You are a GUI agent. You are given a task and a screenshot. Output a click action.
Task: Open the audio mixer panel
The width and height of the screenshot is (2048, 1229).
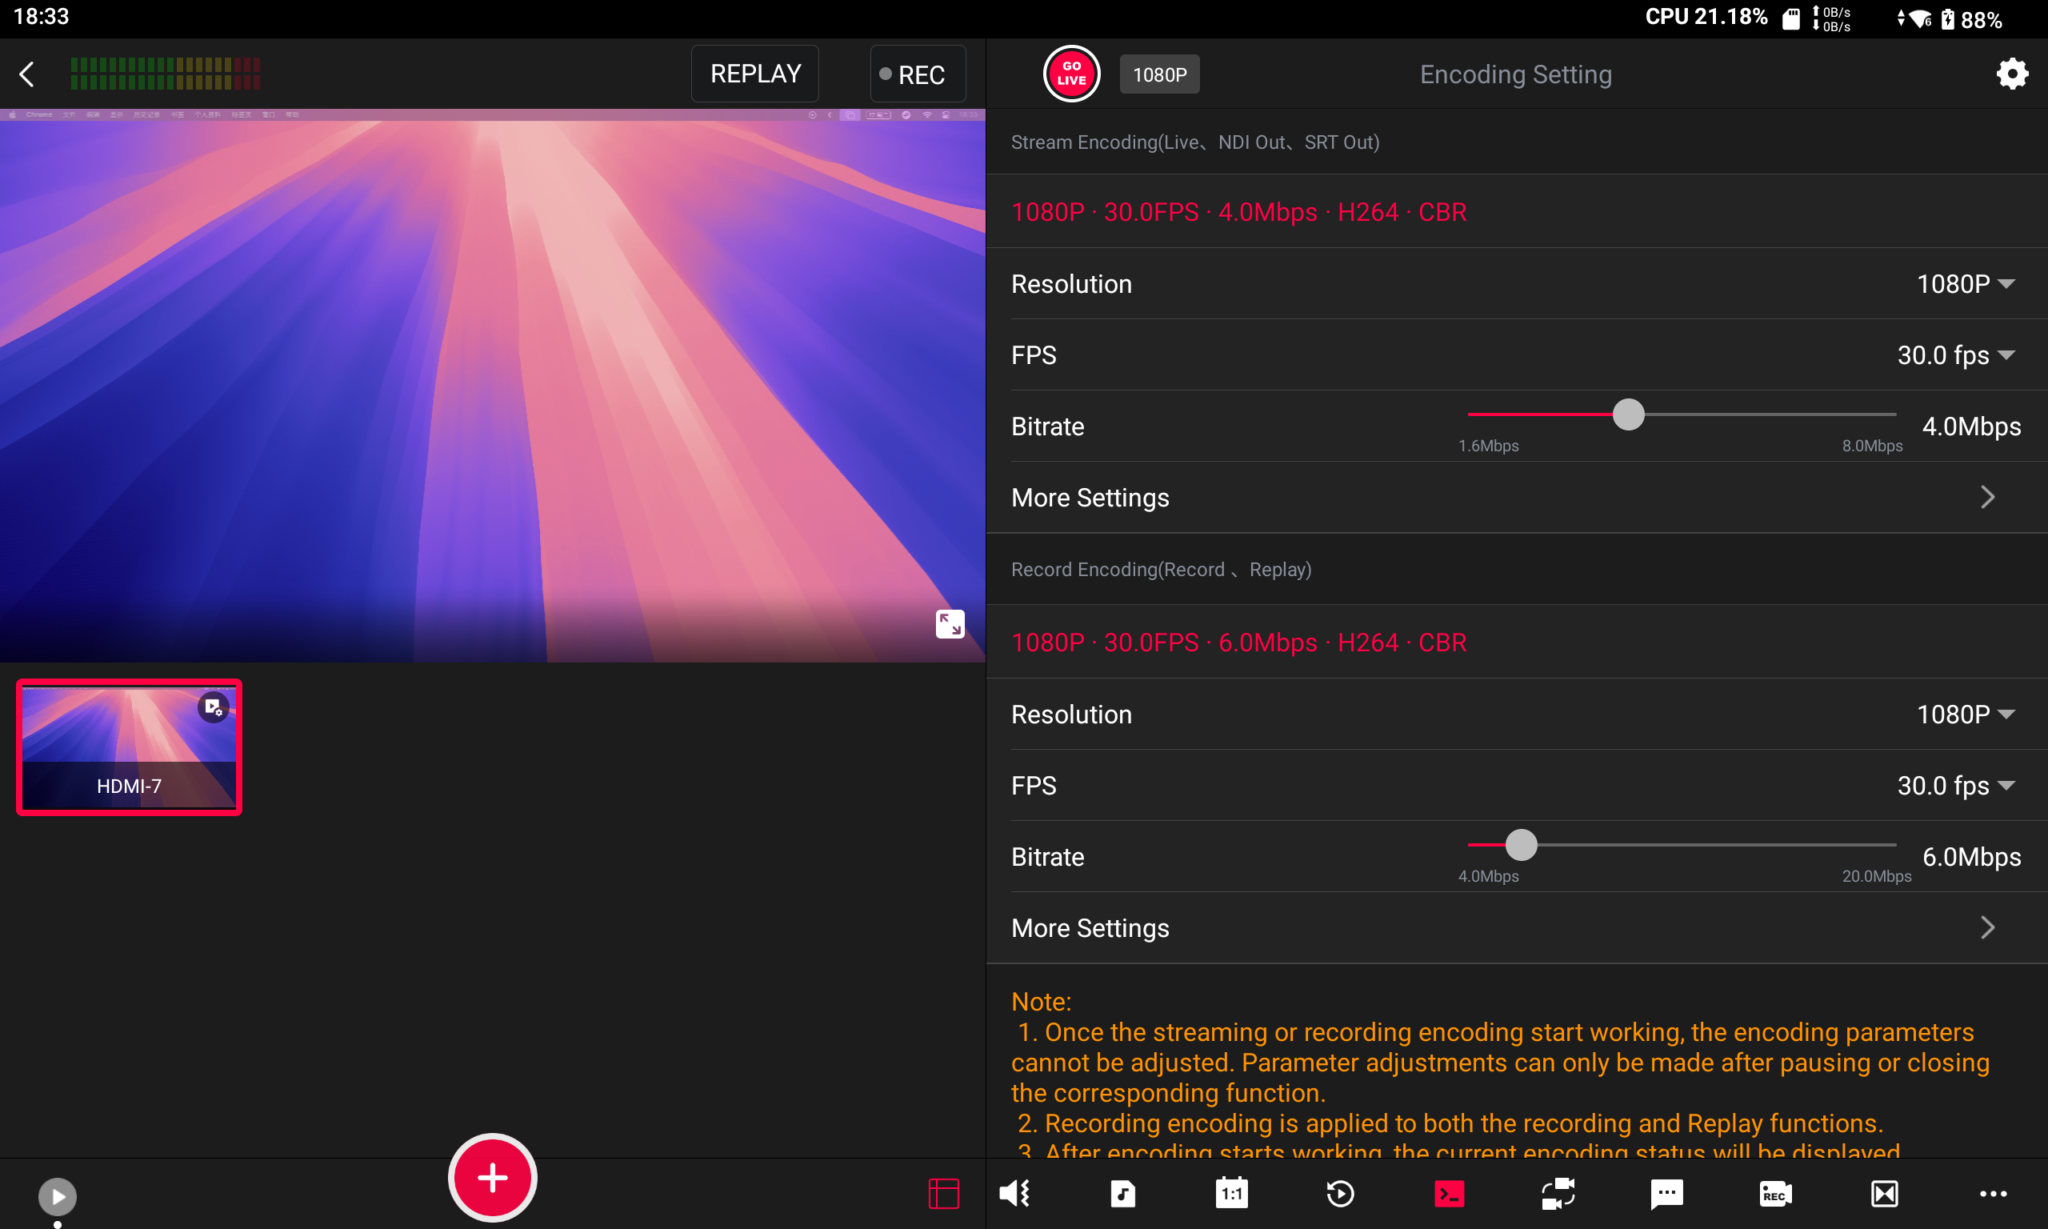[x=1014, y=1193]
